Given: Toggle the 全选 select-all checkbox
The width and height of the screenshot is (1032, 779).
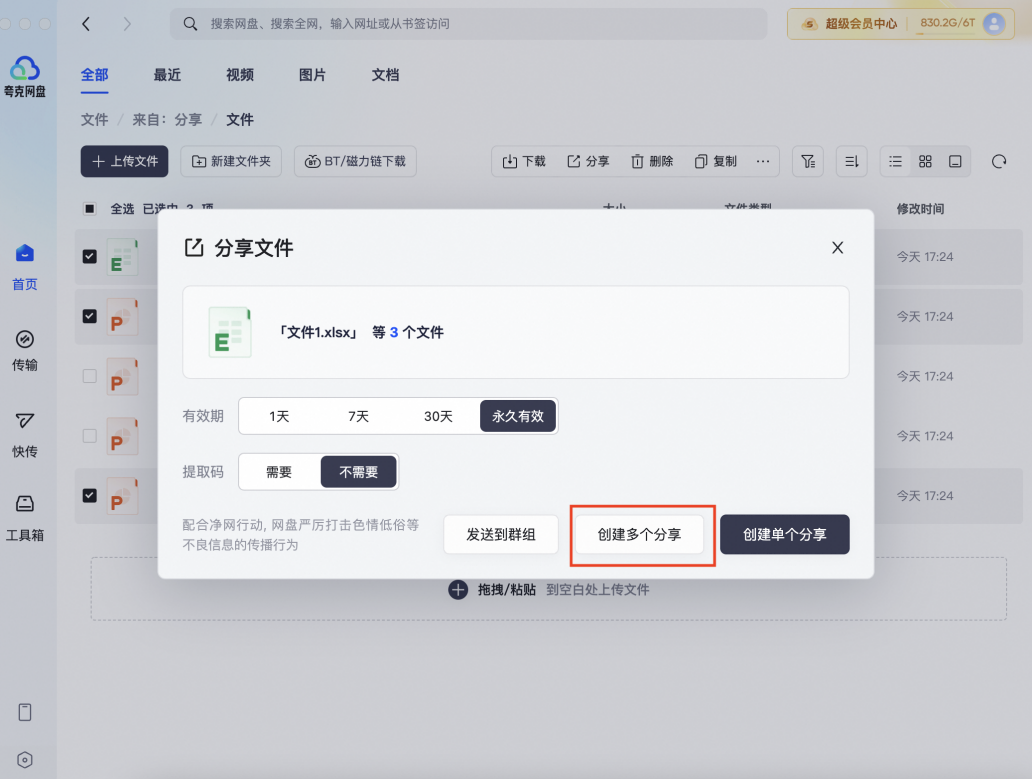Looking at the screenshot, I should coord(89,209).
